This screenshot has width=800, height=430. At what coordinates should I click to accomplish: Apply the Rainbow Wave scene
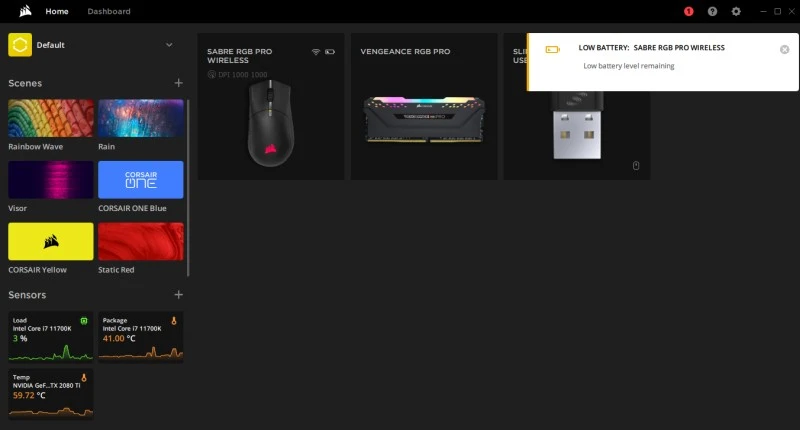[51, 118]
